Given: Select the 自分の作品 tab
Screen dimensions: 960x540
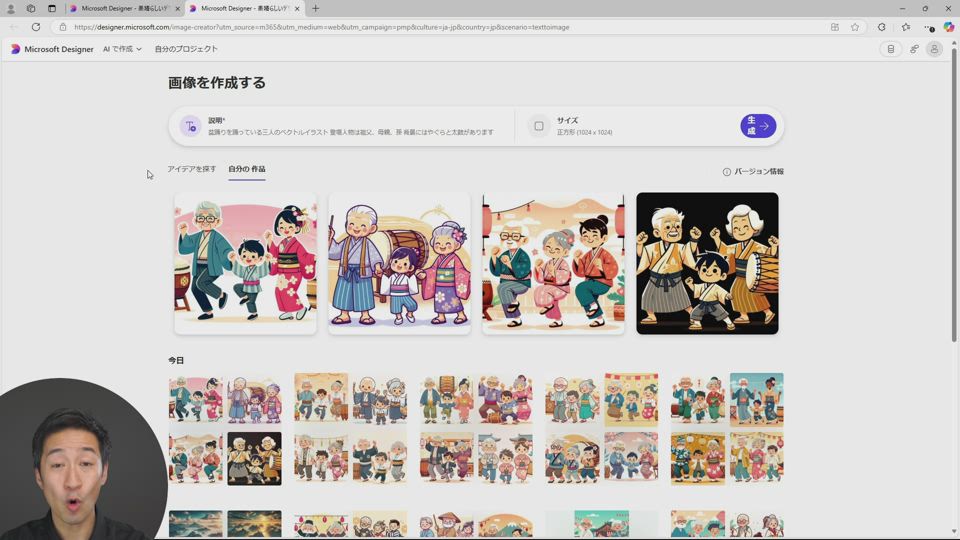Looking at the screenshot, I should (247, 169).
